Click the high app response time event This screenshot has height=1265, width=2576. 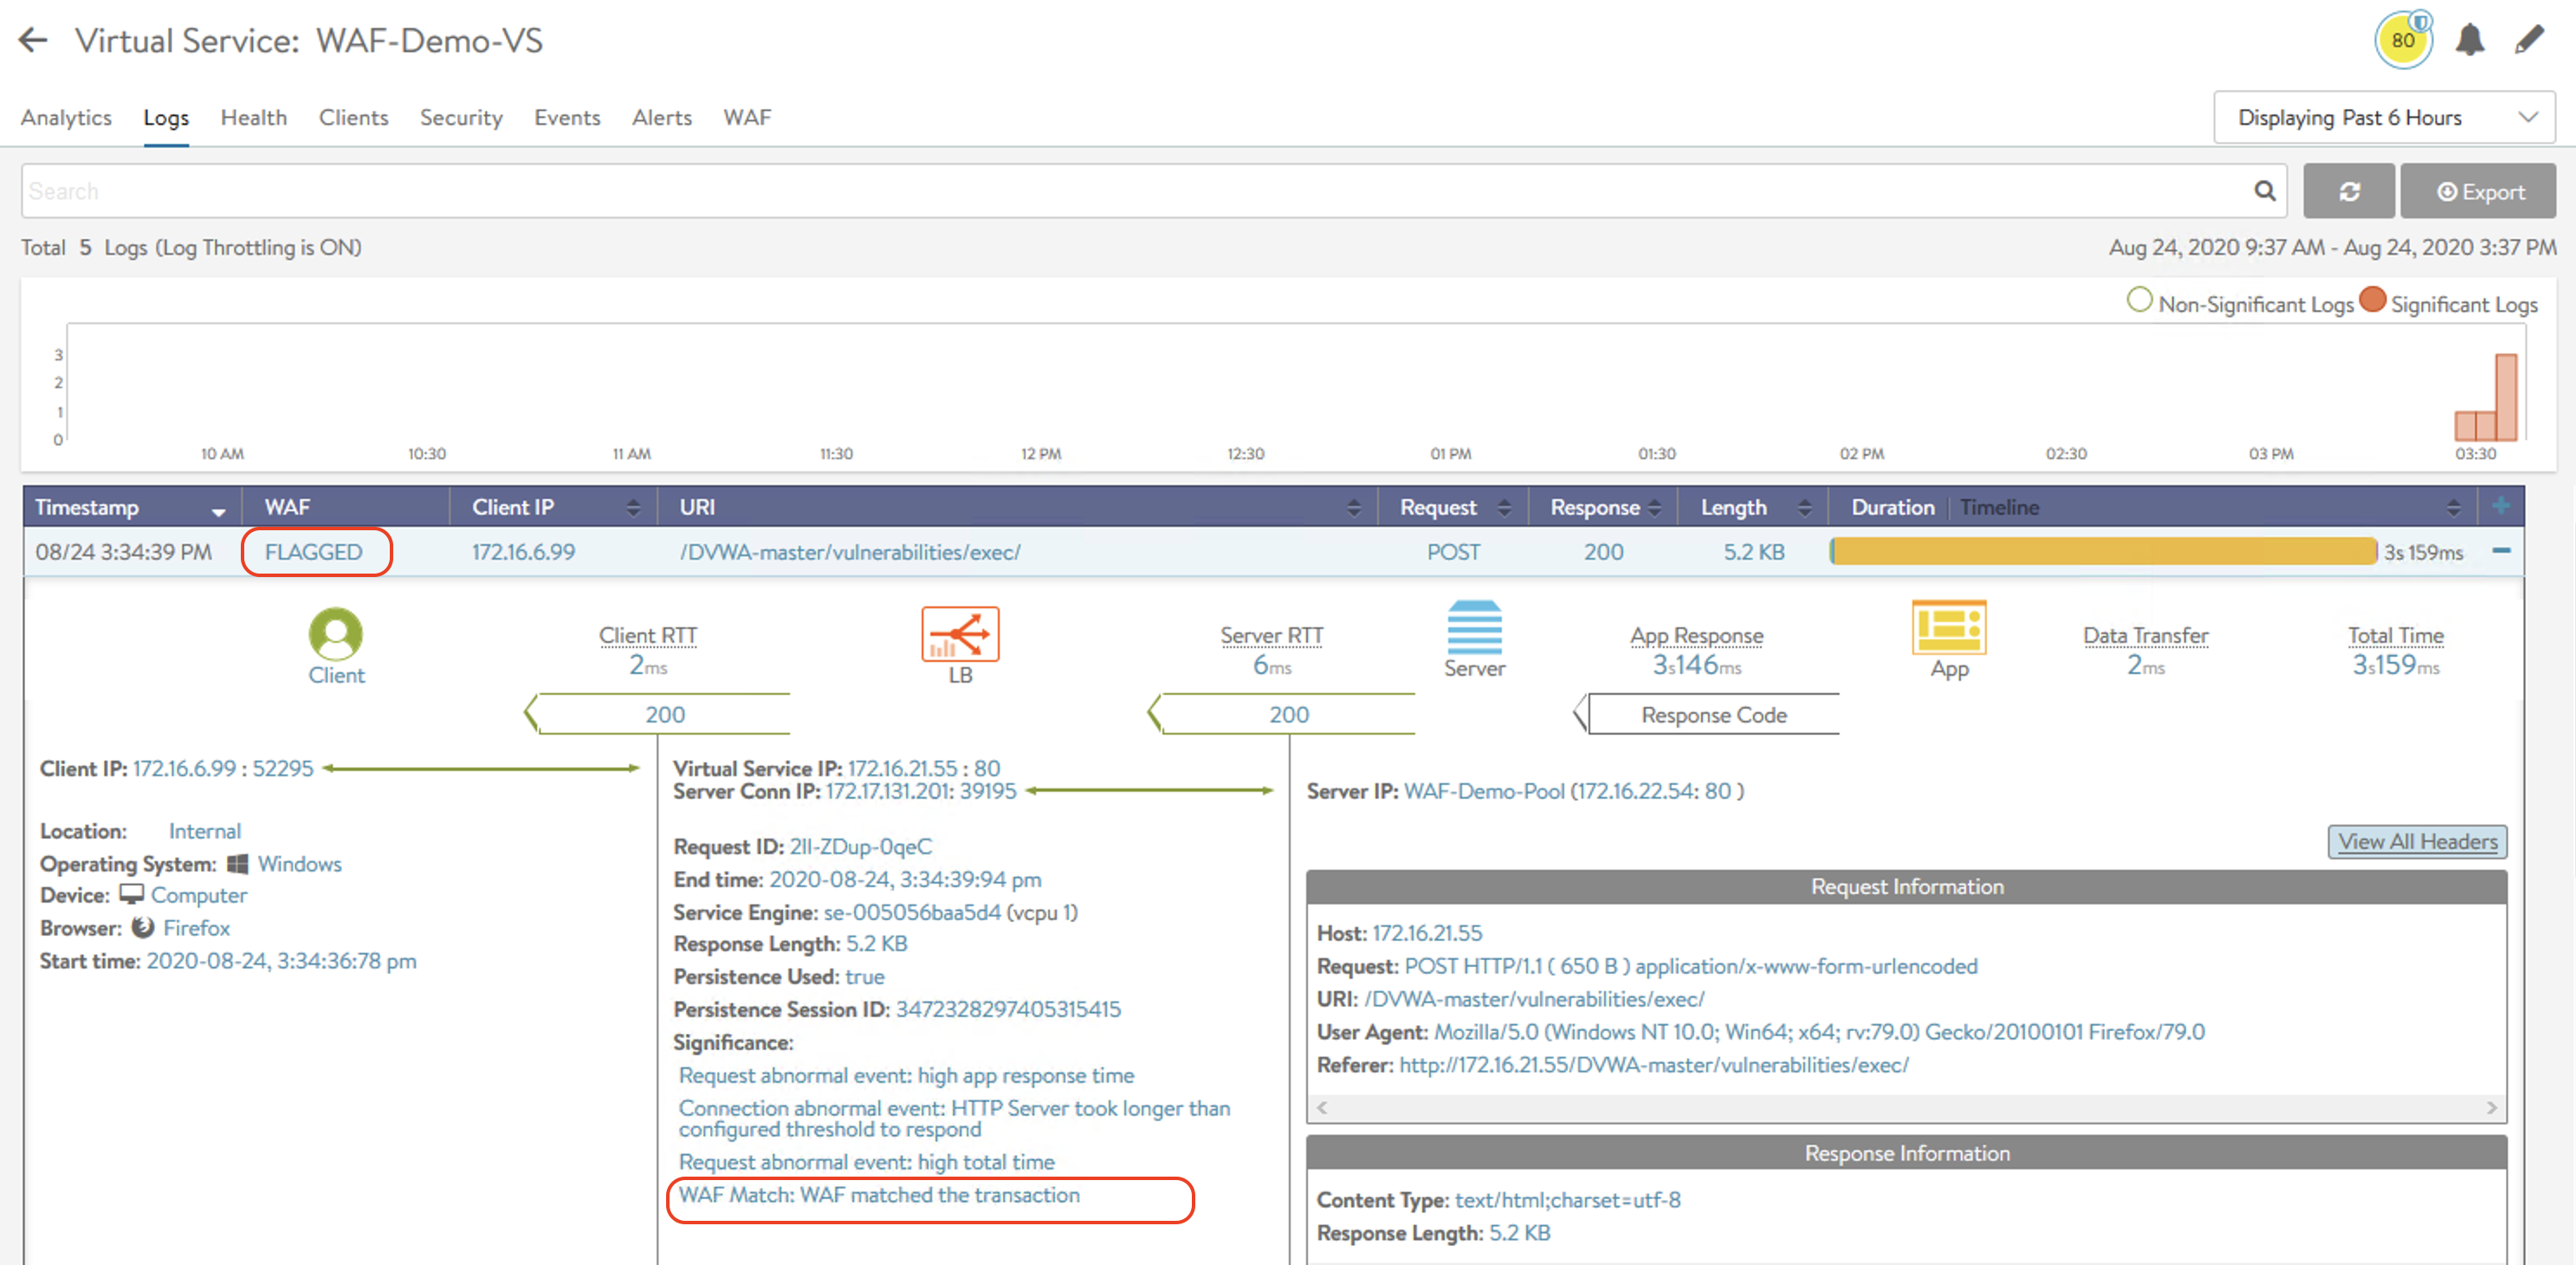coord(906,1076)
